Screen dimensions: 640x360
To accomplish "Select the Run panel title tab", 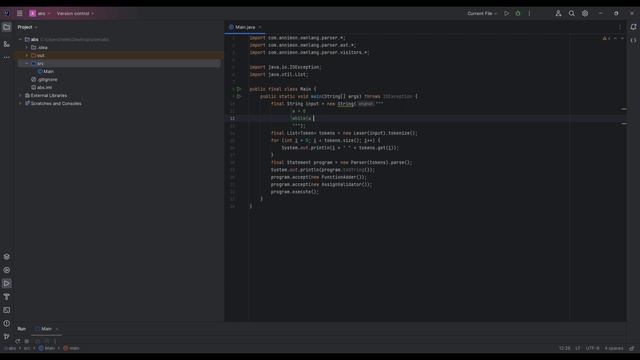I will [22, 329].
